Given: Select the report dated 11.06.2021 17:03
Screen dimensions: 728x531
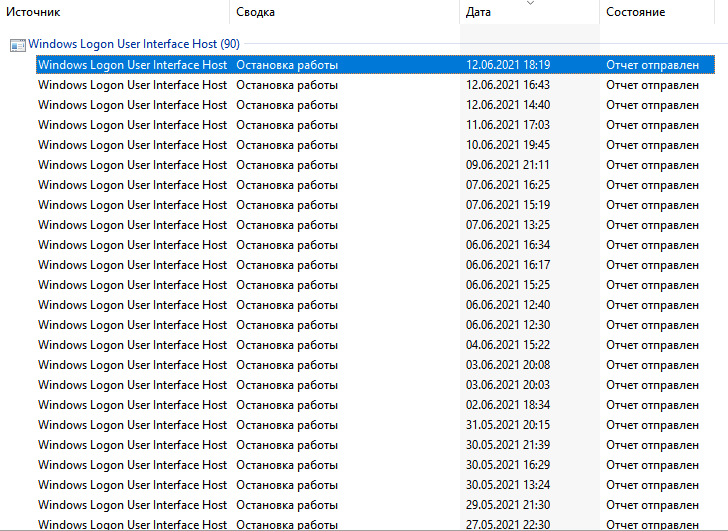Looking at the screenshot, I should 375,125.
